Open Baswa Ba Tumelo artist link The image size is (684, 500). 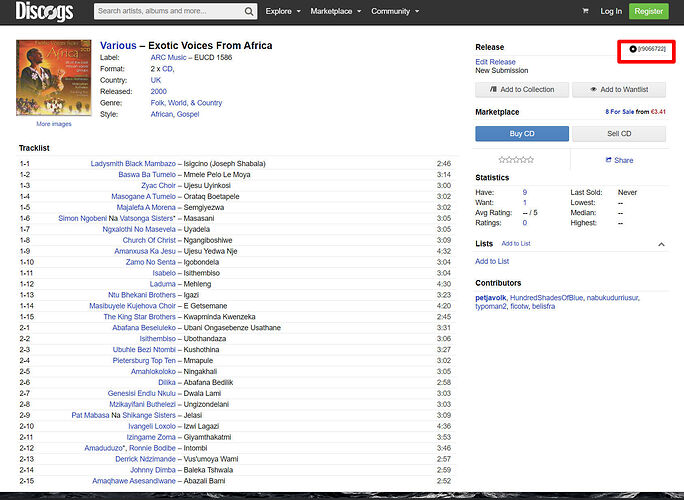pos(147,175)
